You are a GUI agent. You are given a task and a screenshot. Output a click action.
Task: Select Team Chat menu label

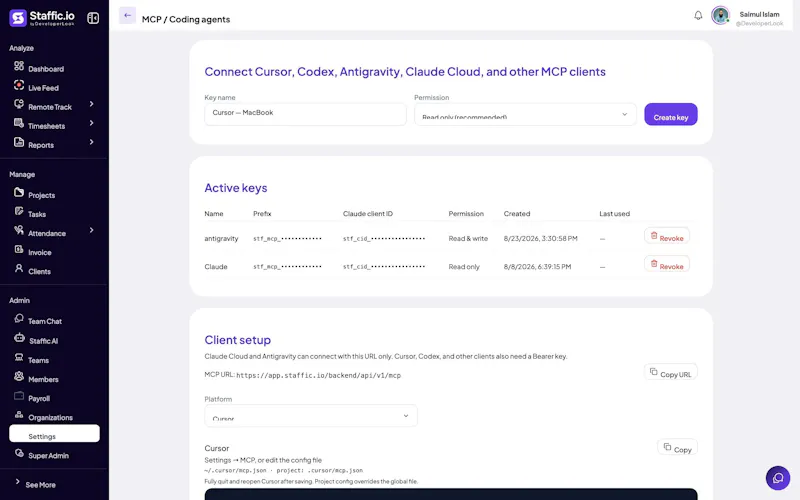tap(44, 321)
